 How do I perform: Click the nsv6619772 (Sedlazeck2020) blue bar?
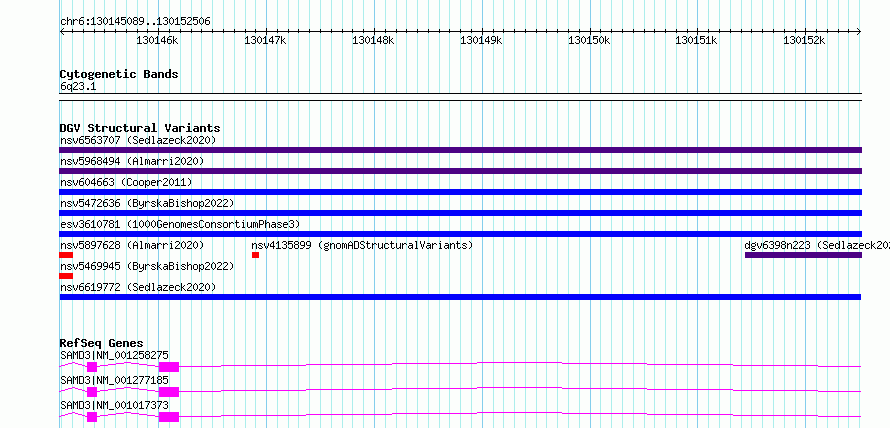(460, 297)
